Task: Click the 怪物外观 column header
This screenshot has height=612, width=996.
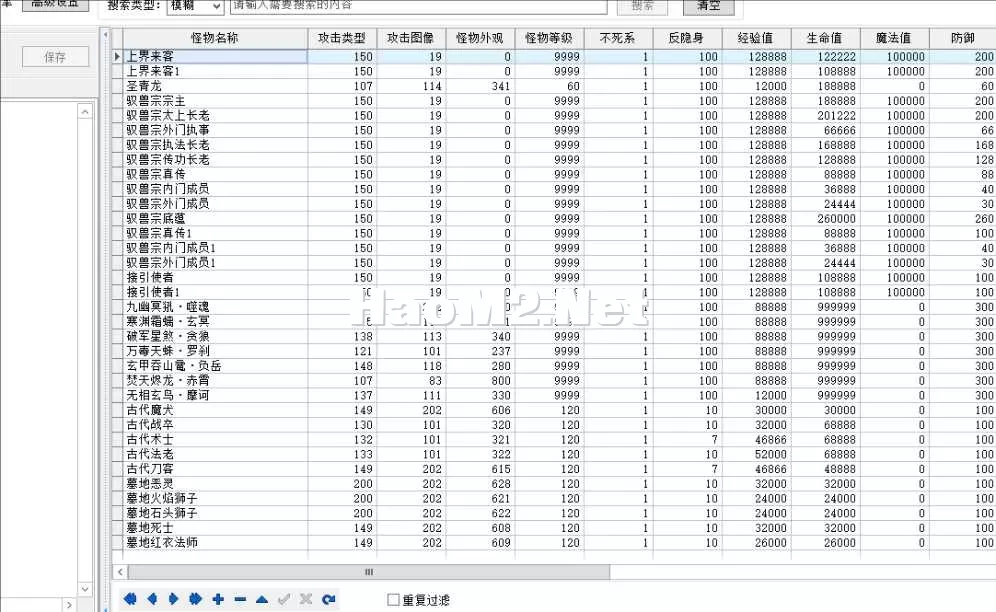Action: pos(480,38)
